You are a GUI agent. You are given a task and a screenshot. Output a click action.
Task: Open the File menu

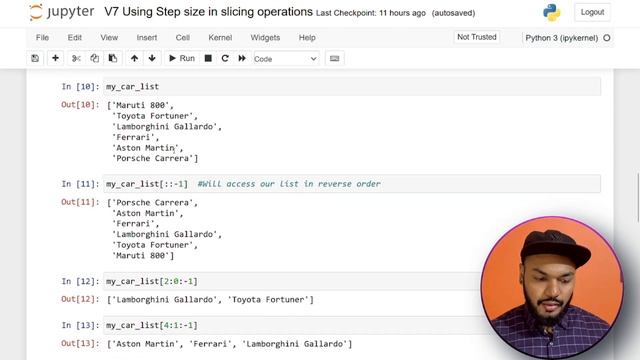tap(42, 38)
